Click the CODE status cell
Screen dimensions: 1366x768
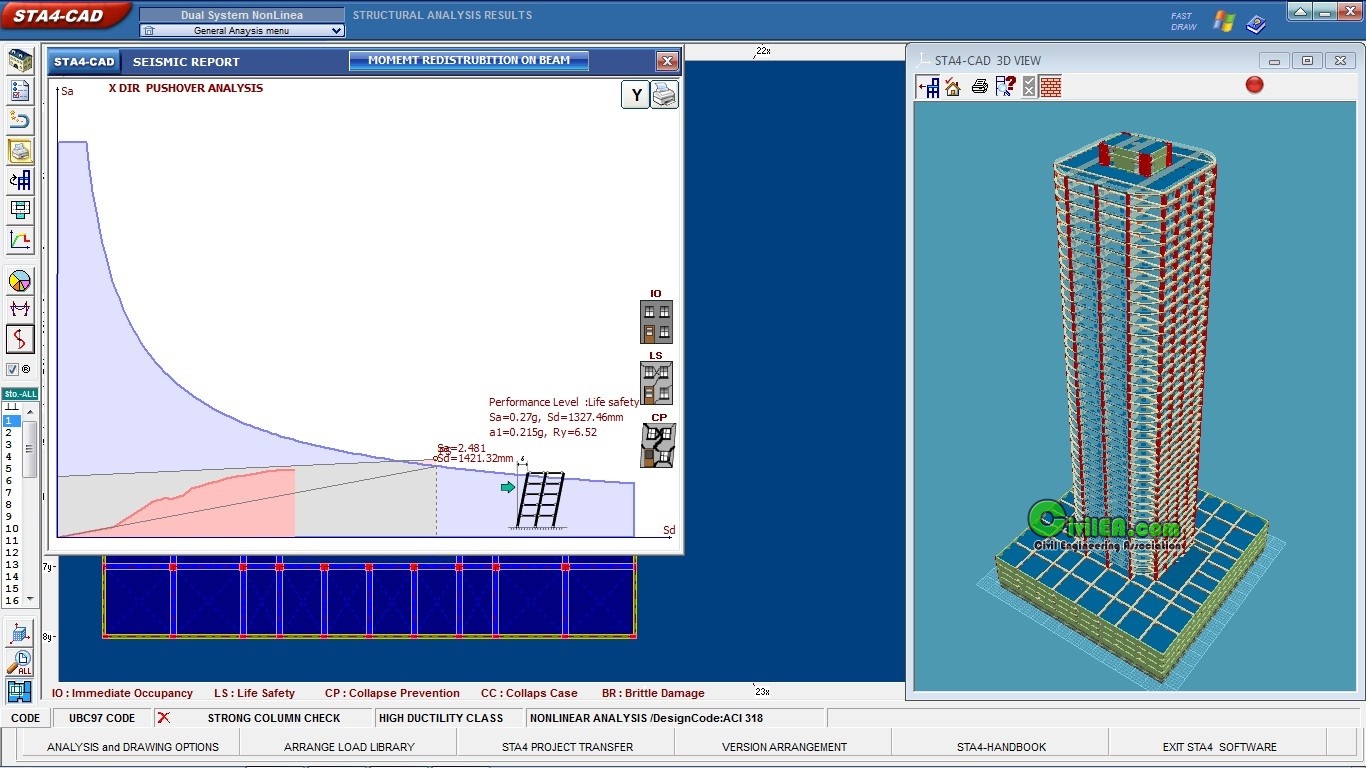pos(26,718)
